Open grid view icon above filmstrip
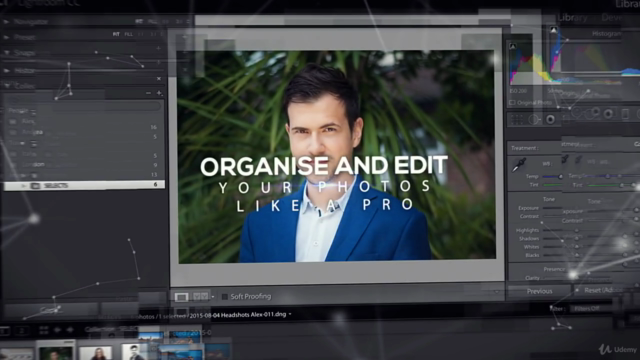The height and width of the screenshot is (360, 640). coord(44,330)
